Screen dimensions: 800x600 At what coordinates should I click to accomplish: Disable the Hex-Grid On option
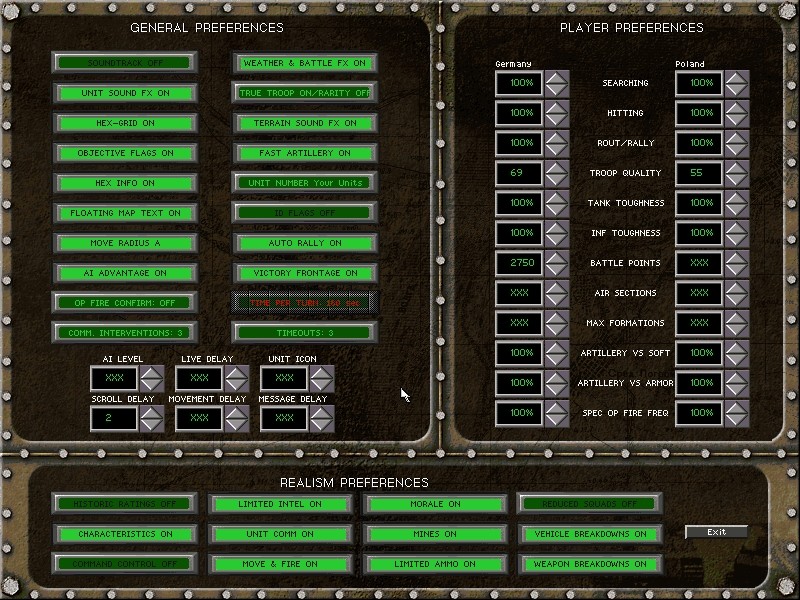(124, 123)
